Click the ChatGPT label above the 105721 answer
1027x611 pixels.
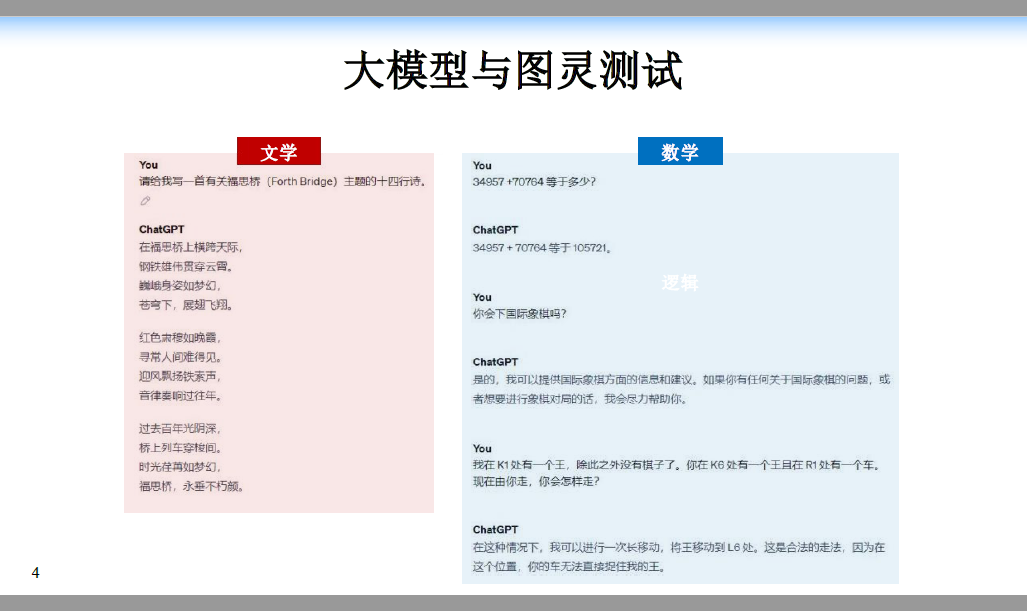[495, 230]
